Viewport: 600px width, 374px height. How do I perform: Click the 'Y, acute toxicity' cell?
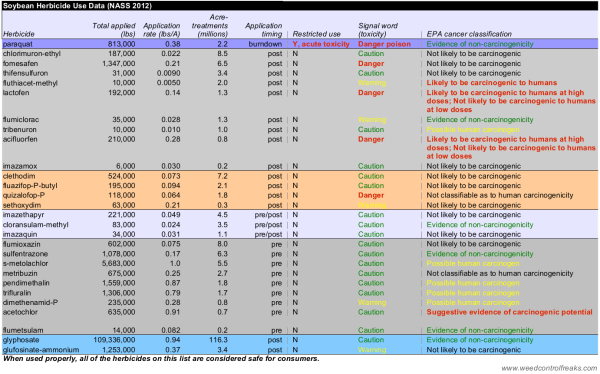coord(321,44)
